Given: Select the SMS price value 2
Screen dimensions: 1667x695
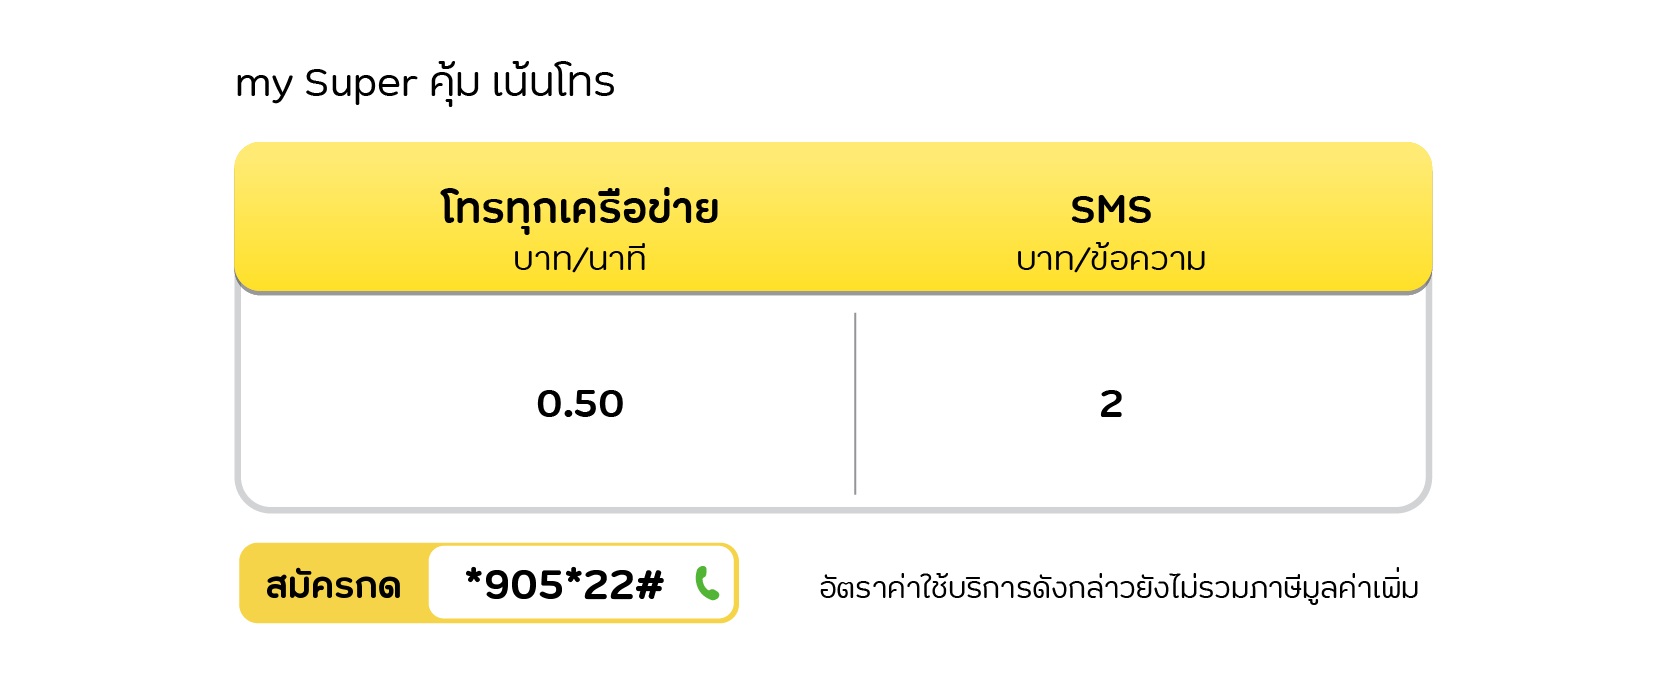Looking at the screenshot, I should point(1111,404).
